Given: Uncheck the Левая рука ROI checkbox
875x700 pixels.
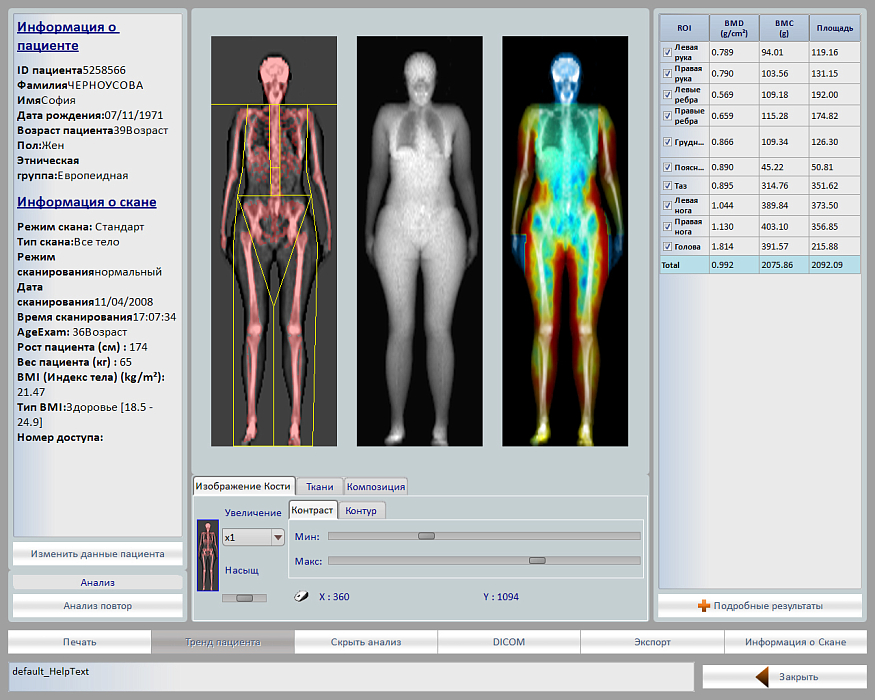Looking at the screenshot, I should click(667, 52).
